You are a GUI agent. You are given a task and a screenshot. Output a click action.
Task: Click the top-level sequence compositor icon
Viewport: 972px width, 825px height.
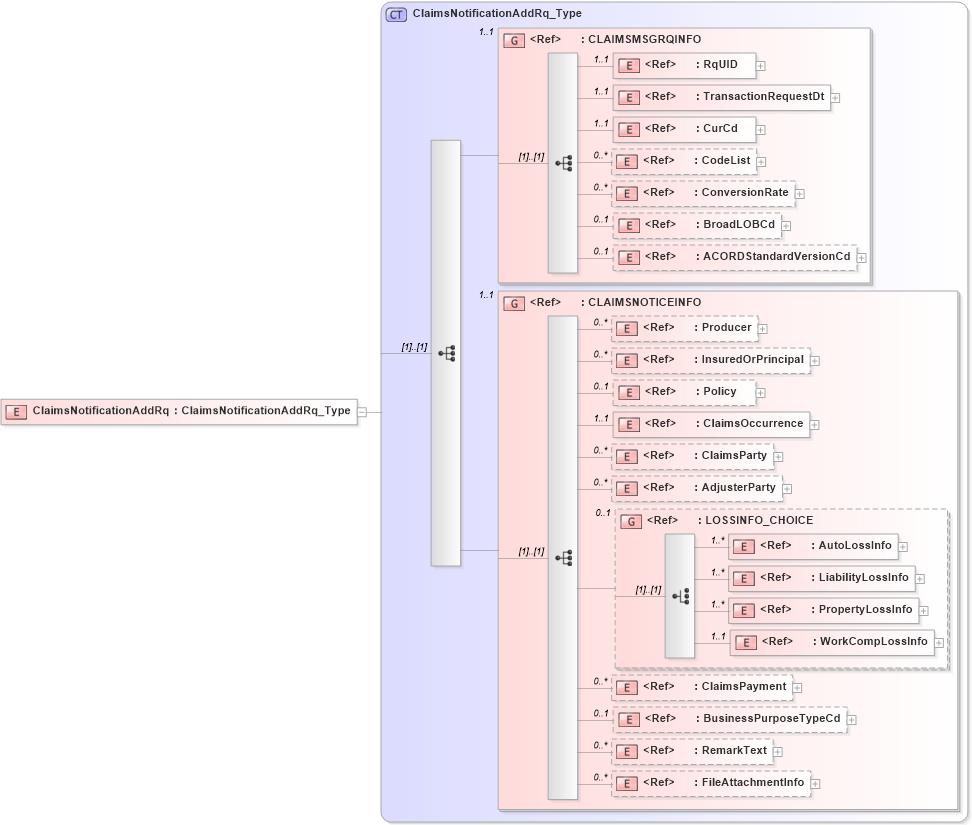447,353
